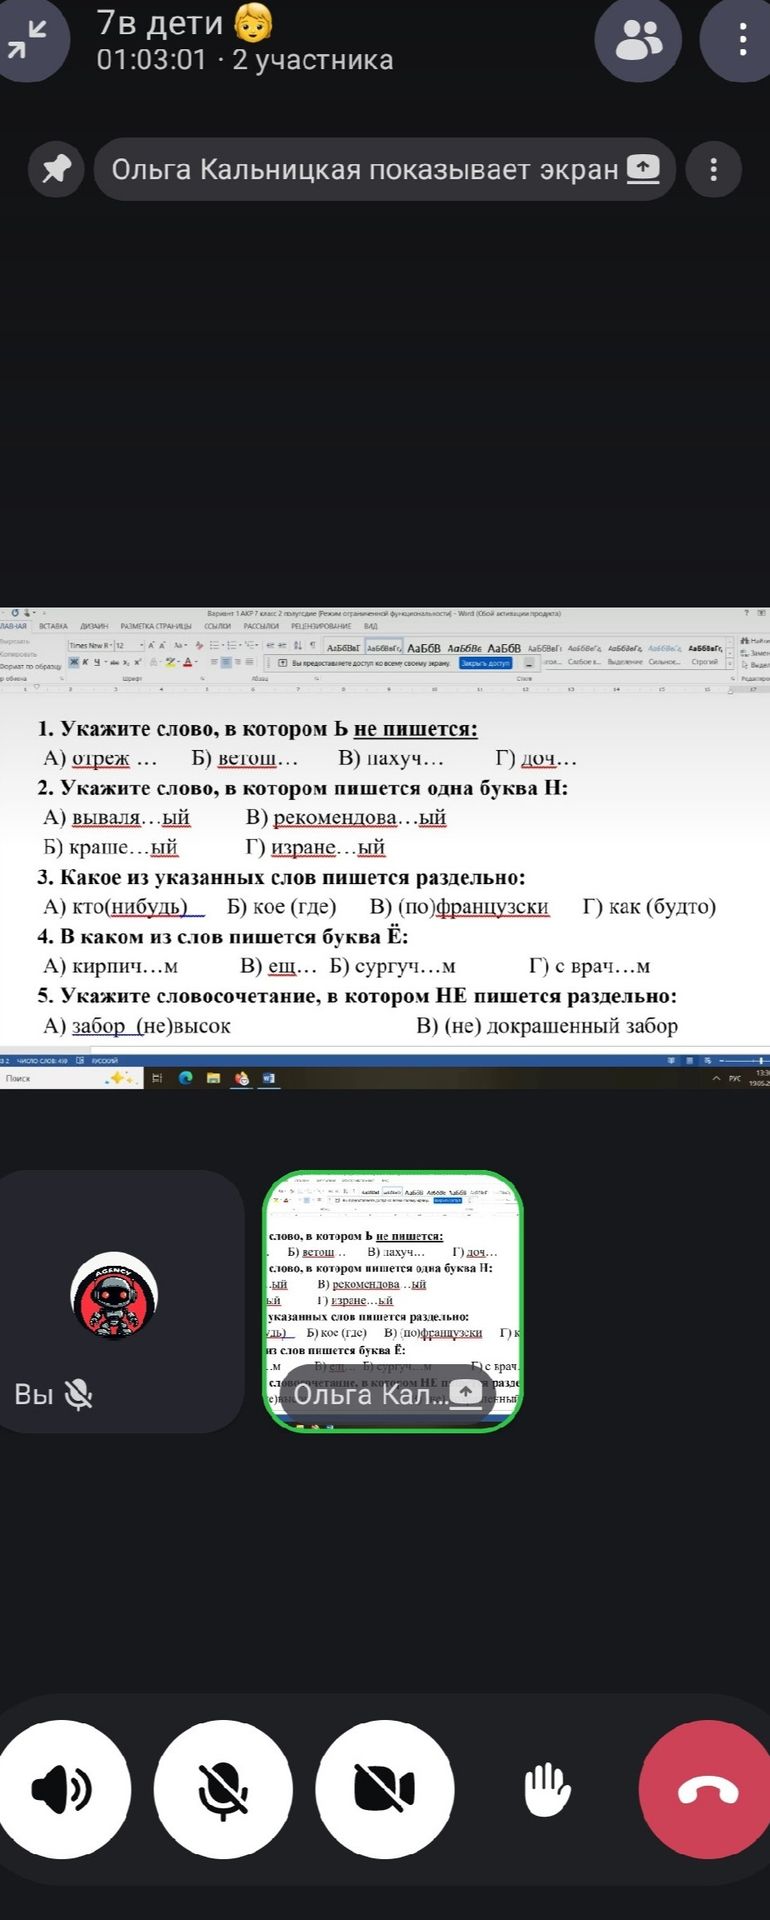Open РЕЦЕНЗИРОВАНИЕ tab in Word ribbon
770x1920 pixels.
(x=321, y=626)
